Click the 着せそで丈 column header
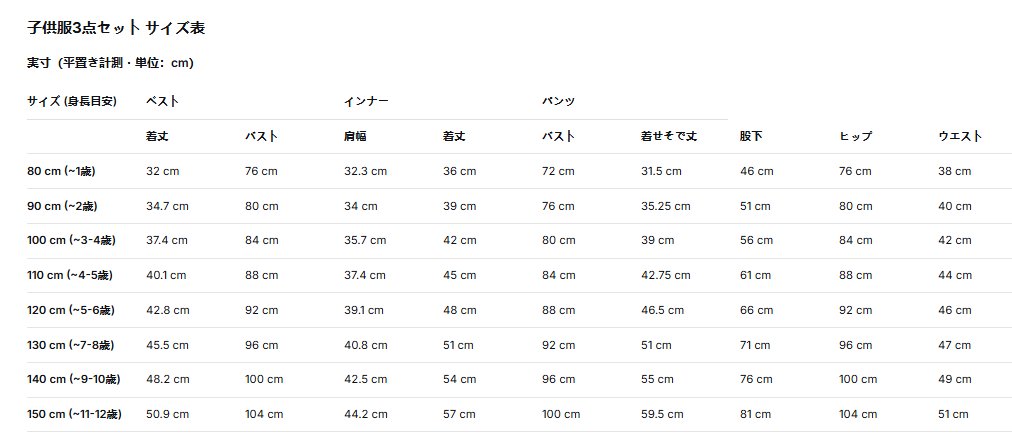Image resolution: width=1012 pixels, height=448 pixels. [669, 136]
